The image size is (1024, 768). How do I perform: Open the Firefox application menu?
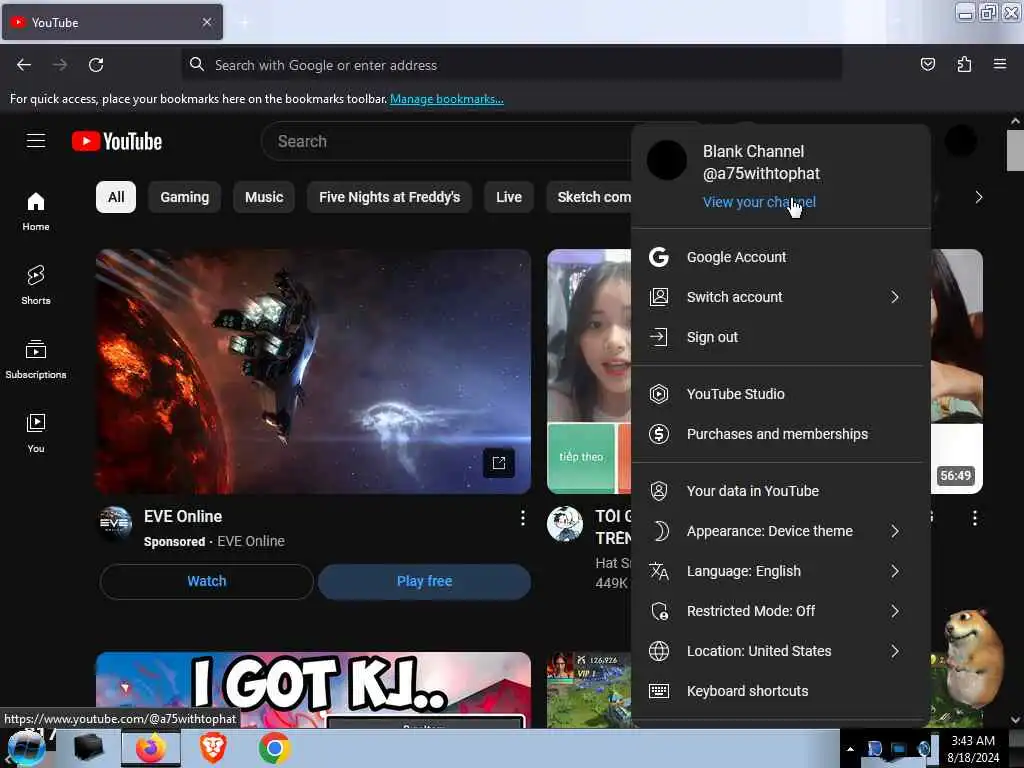point(1000,64)
